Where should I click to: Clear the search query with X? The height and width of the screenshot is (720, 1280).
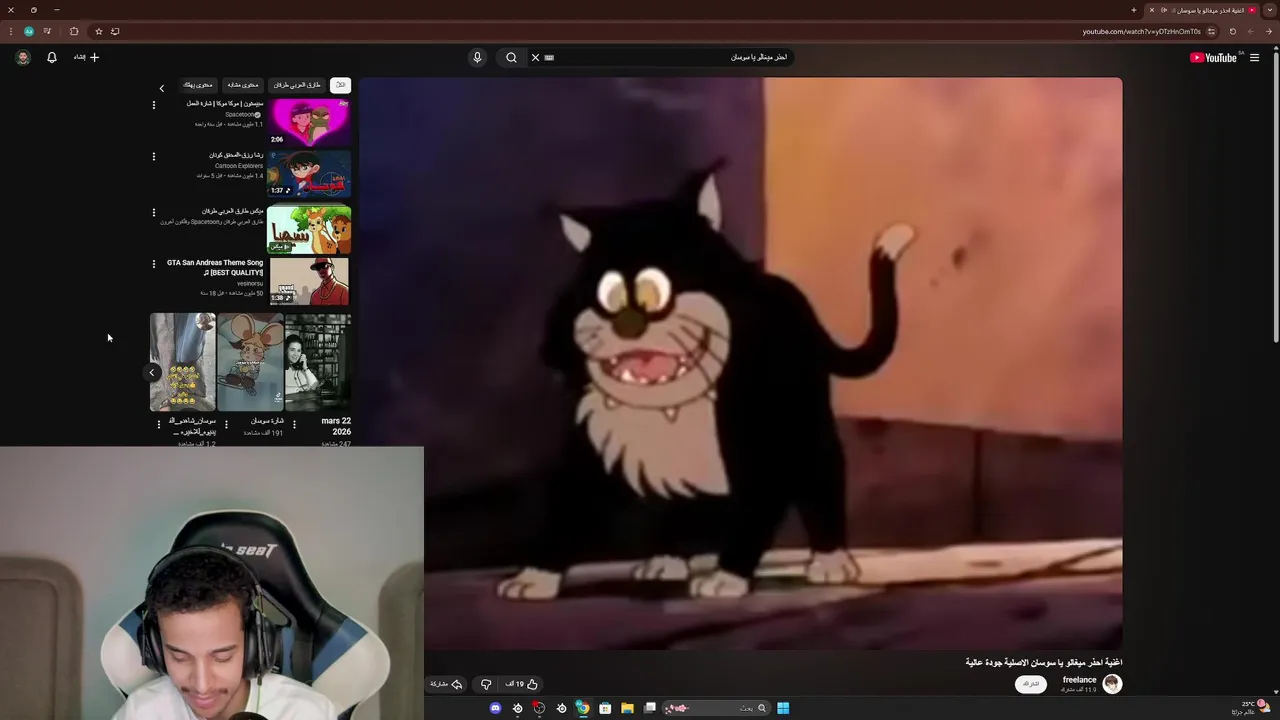click(x=535, y=57)
